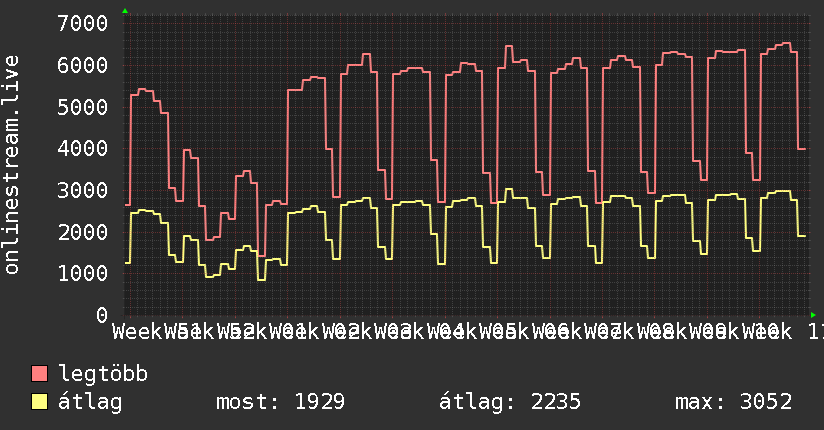Click the 4000 y-axis label

[x=83, y=148]
